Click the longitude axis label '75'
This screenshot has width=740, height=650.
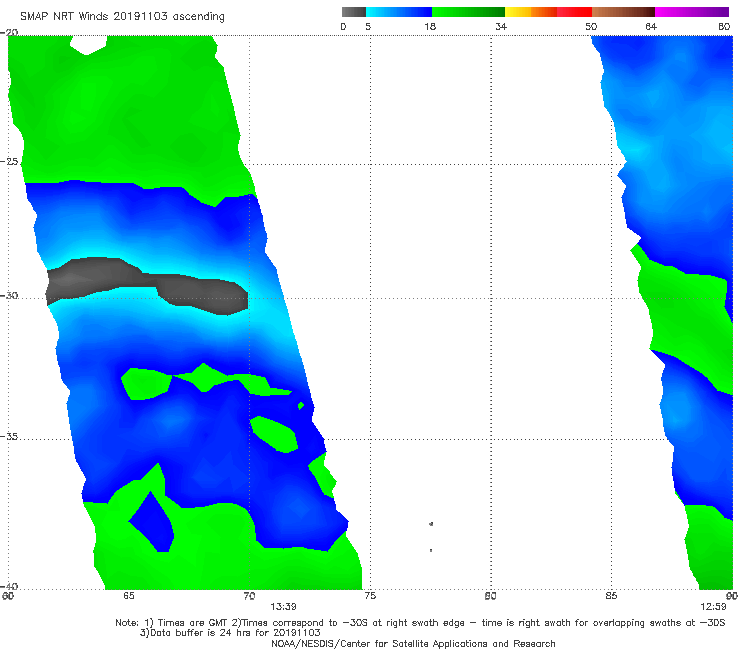370,596
